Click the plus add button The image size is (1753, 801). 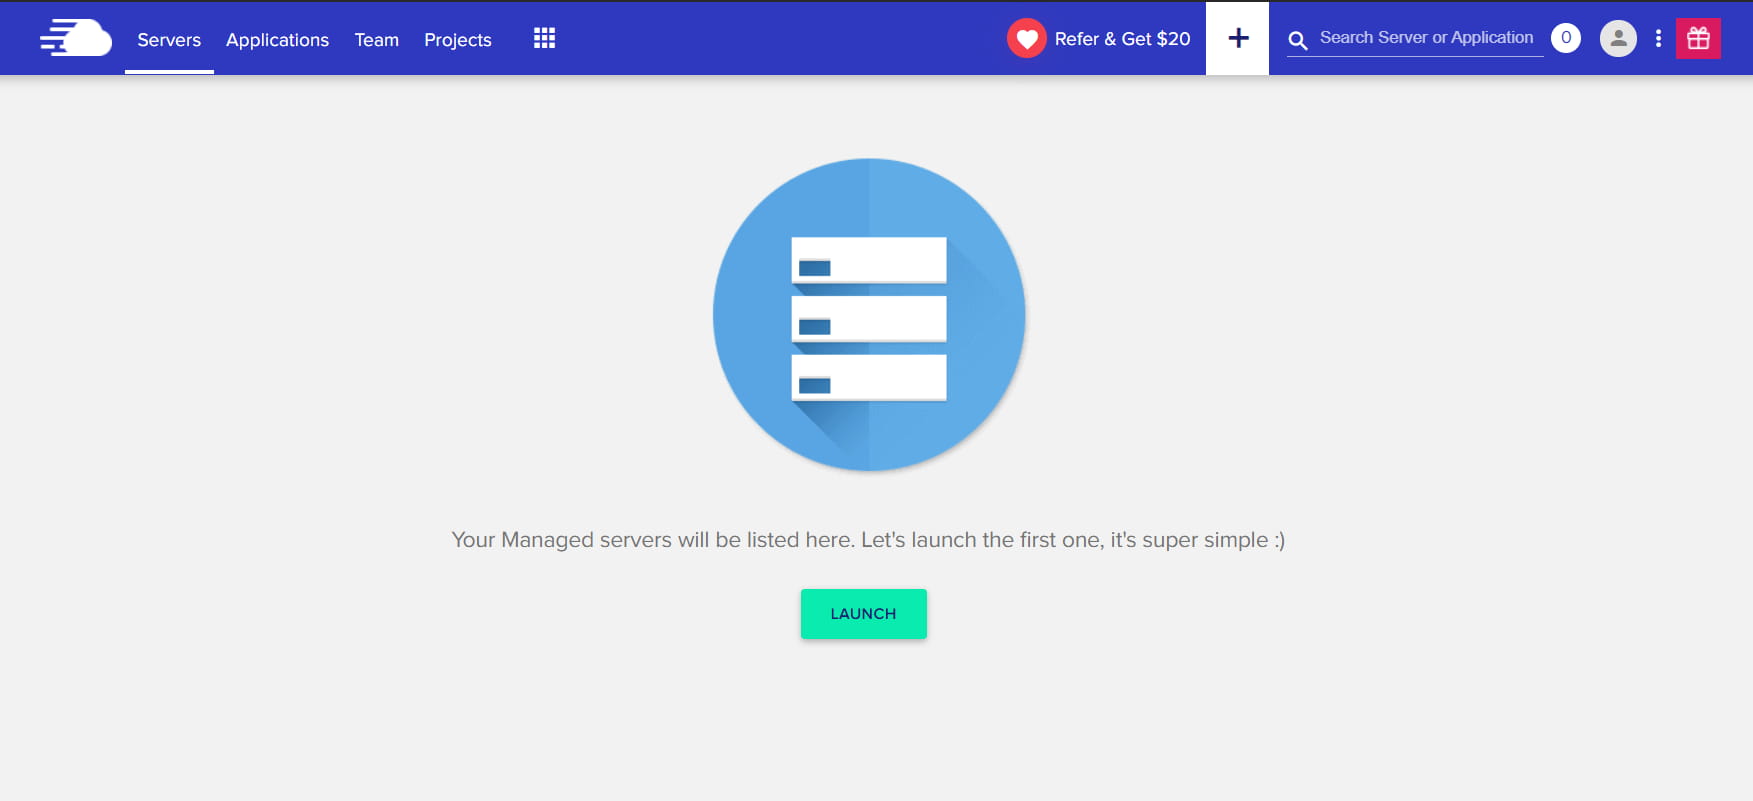[x=1237, y=38]
